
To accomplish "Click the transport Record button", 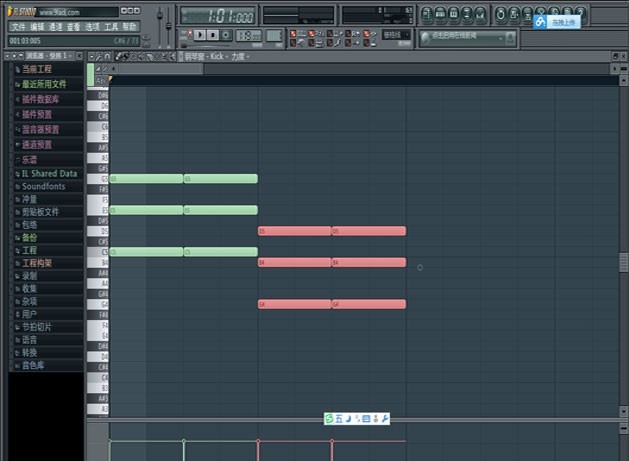I will (x=226, y=35).
